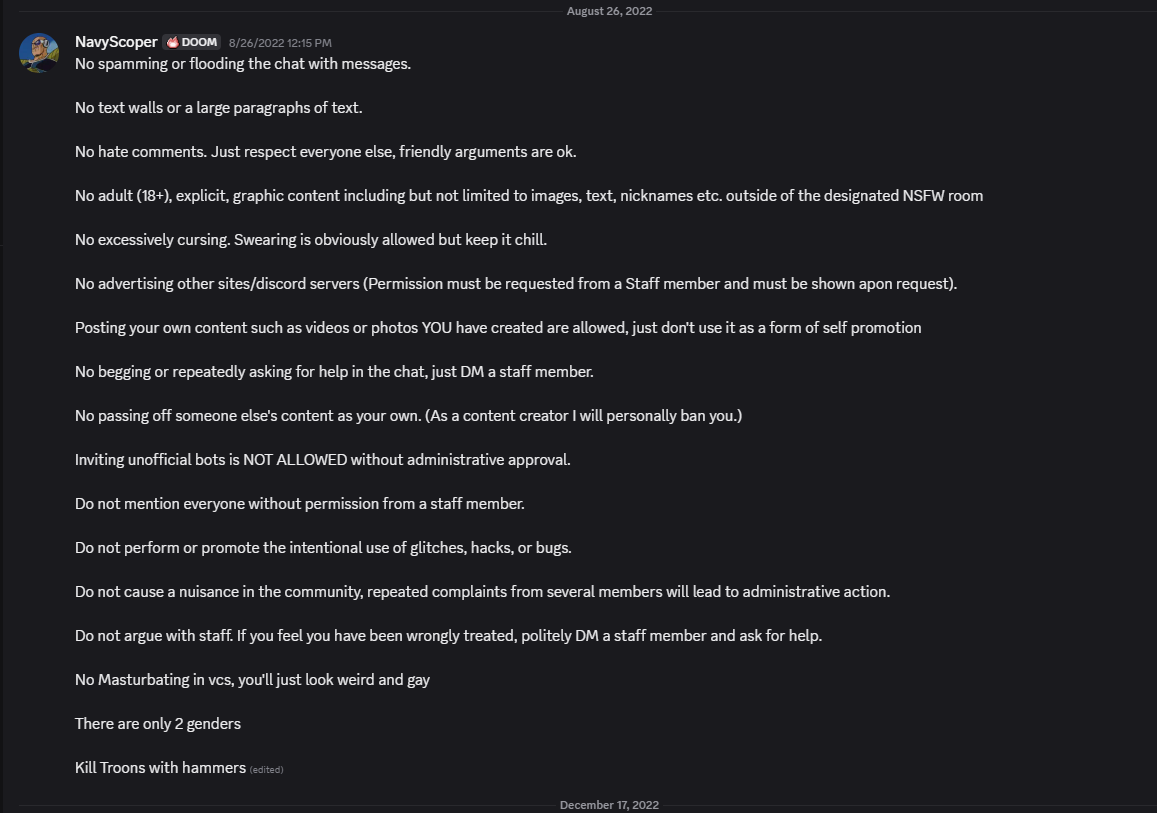This screenshot has height=813, width=1157.
Task: Click the "Do not mention everyone" rule line
Action: (299, 504)
